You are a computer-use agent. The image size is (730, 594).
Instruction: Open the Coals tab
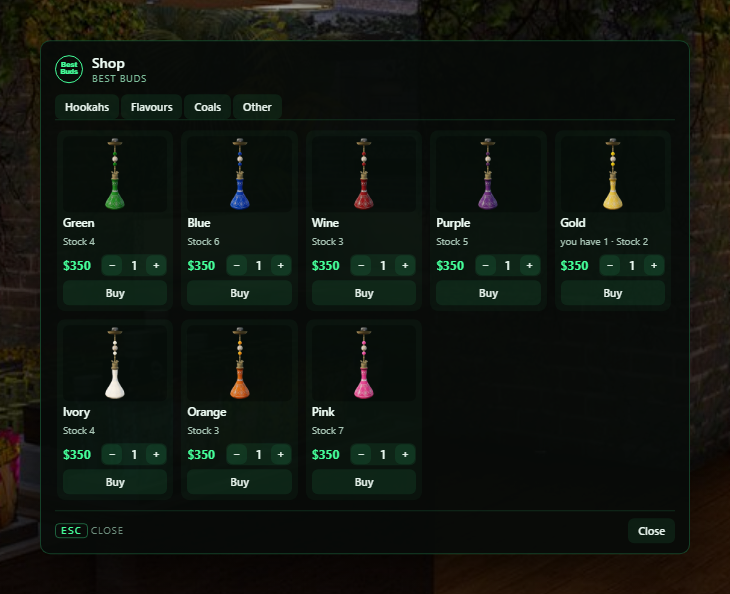[208, 107]
